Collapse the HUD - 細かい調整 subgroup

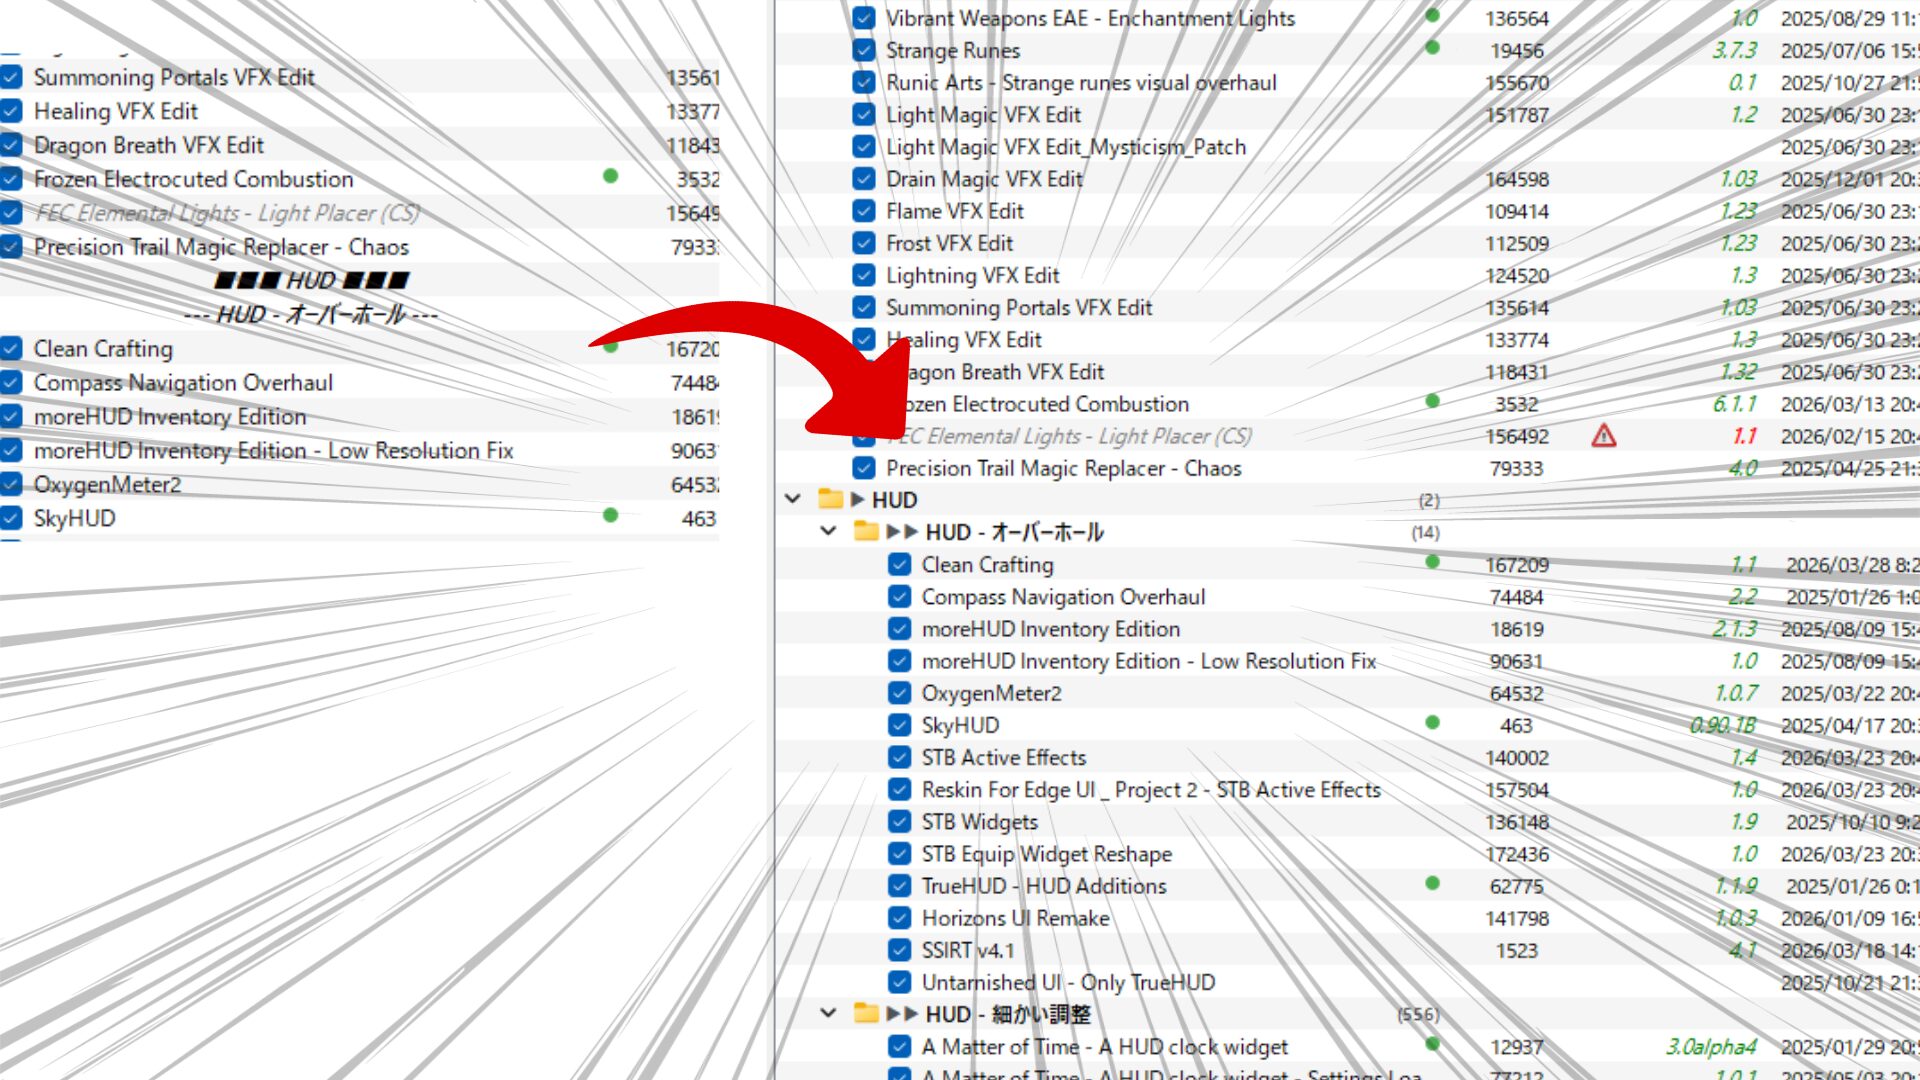click(x=828, y=1013)
